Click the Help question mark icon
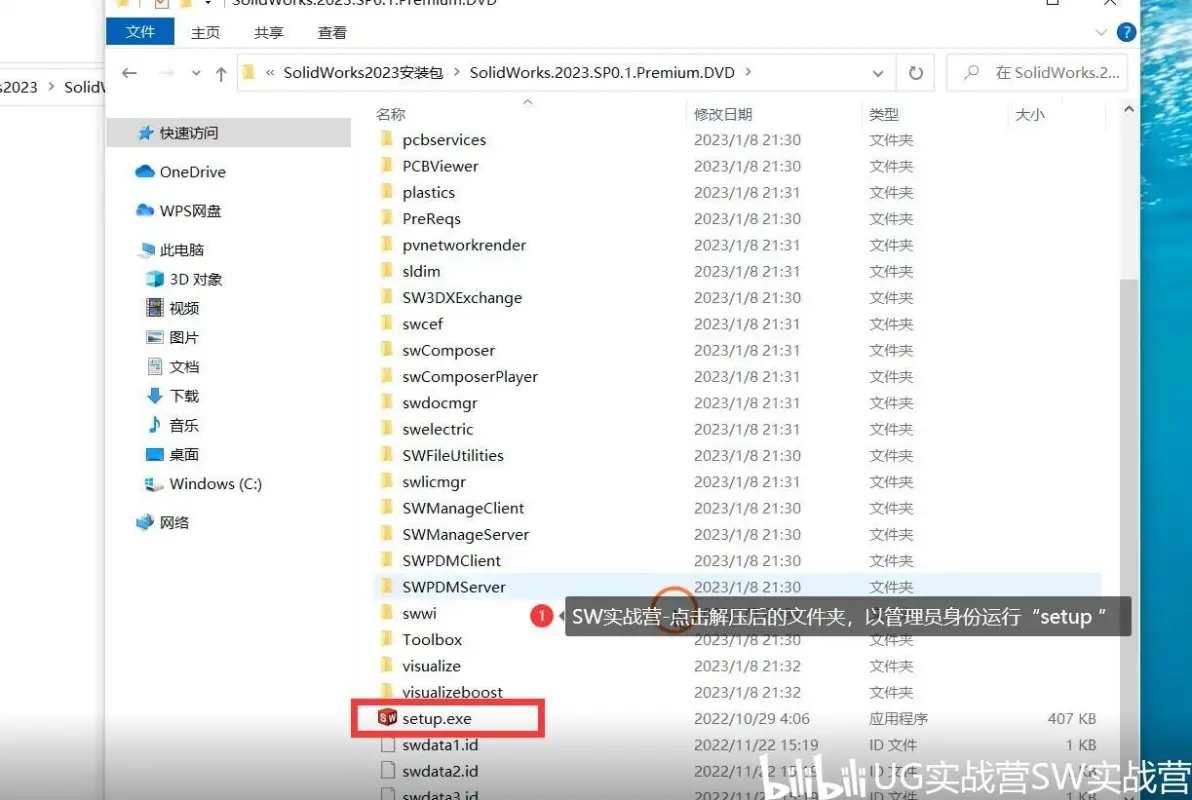Image resolution: width=1192 pixels, height=800 pixels. click(x=1126, y=33)
